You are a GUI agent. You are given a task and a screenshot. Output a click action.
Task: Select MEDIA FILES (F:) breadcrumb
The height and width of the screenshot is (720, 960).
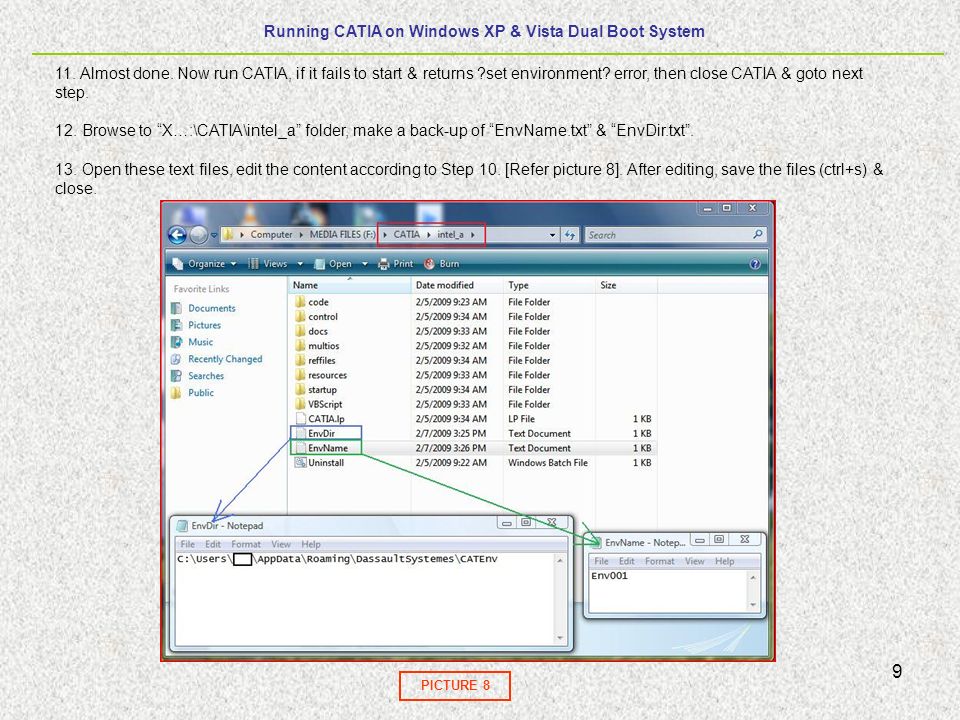pyautogui.click(x=342, y=234)
